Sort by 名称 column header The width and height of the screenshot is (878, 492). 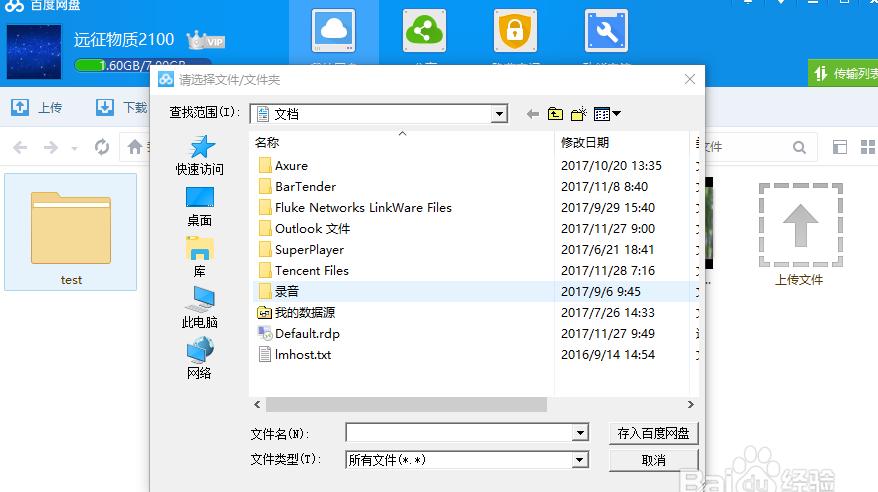tap(401, 143)
